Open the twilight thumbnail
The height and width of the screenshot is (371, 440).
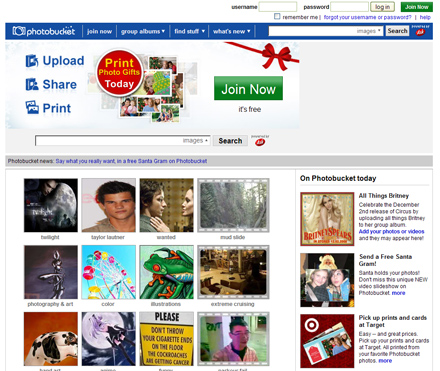point(51,205)
